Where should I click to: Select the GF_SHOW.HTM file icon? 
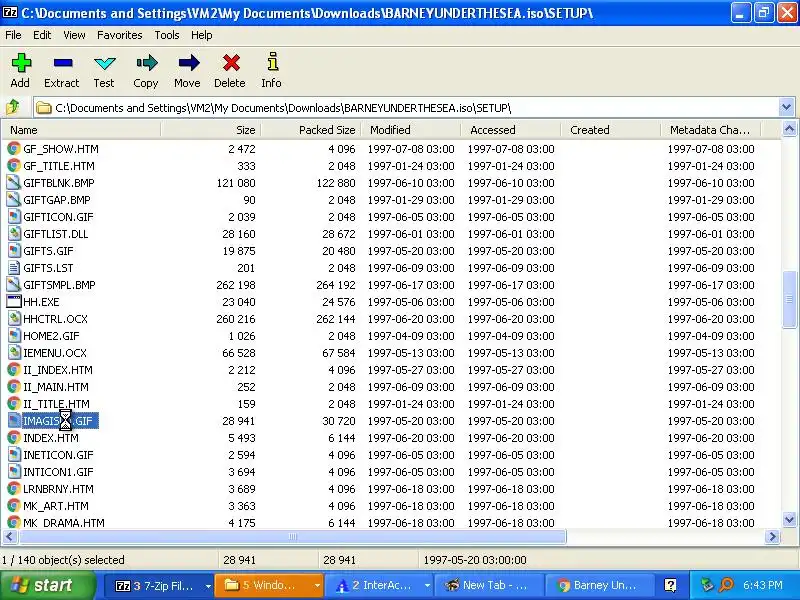pos(14,149)
